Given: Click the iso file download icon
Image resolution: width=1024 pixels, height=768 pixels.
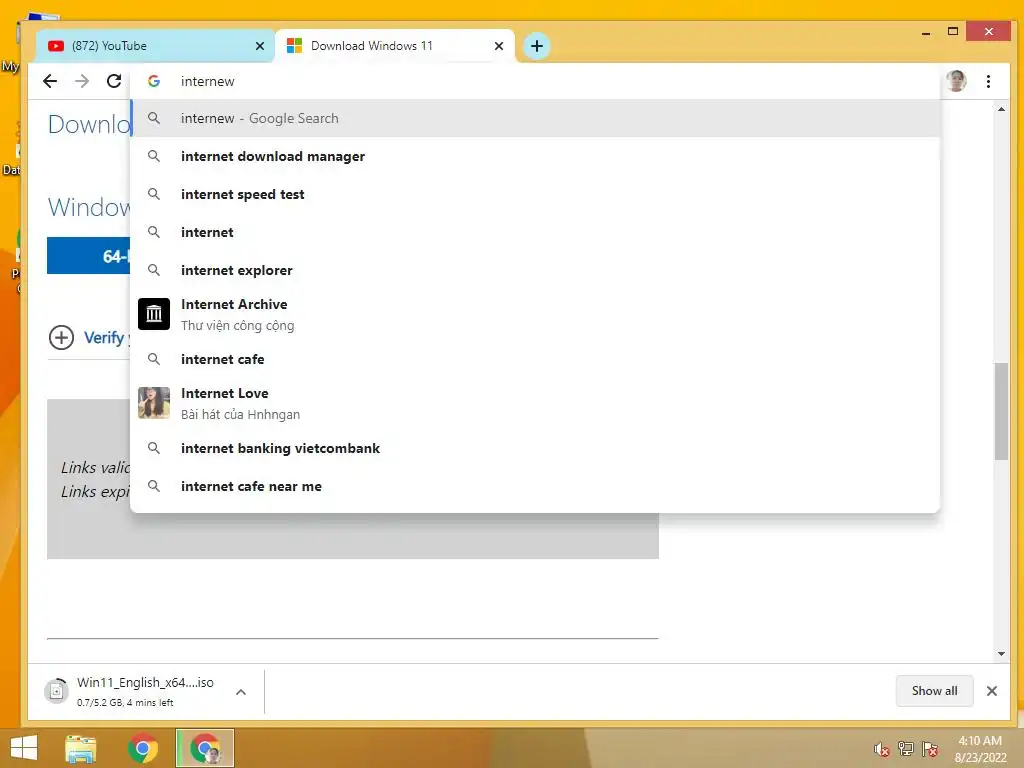Looking at the screenshot, I should [x=56, y=691].
